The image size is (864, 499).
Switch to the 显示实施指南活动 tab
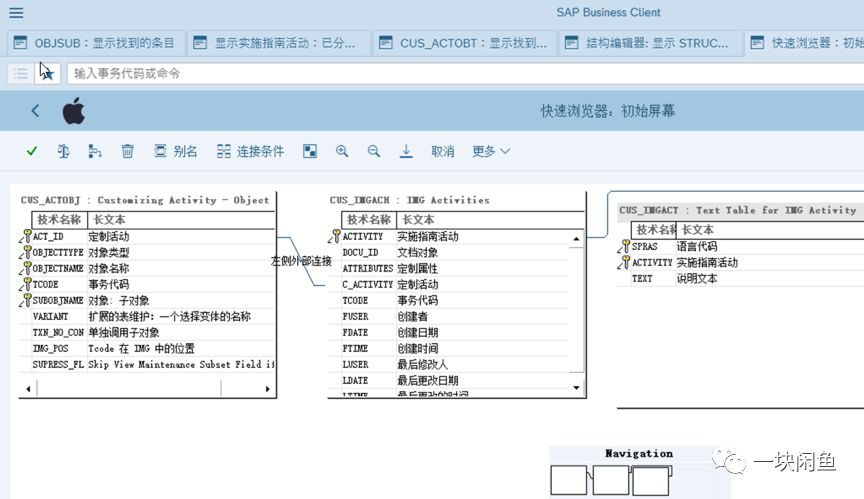click(278, 43)
